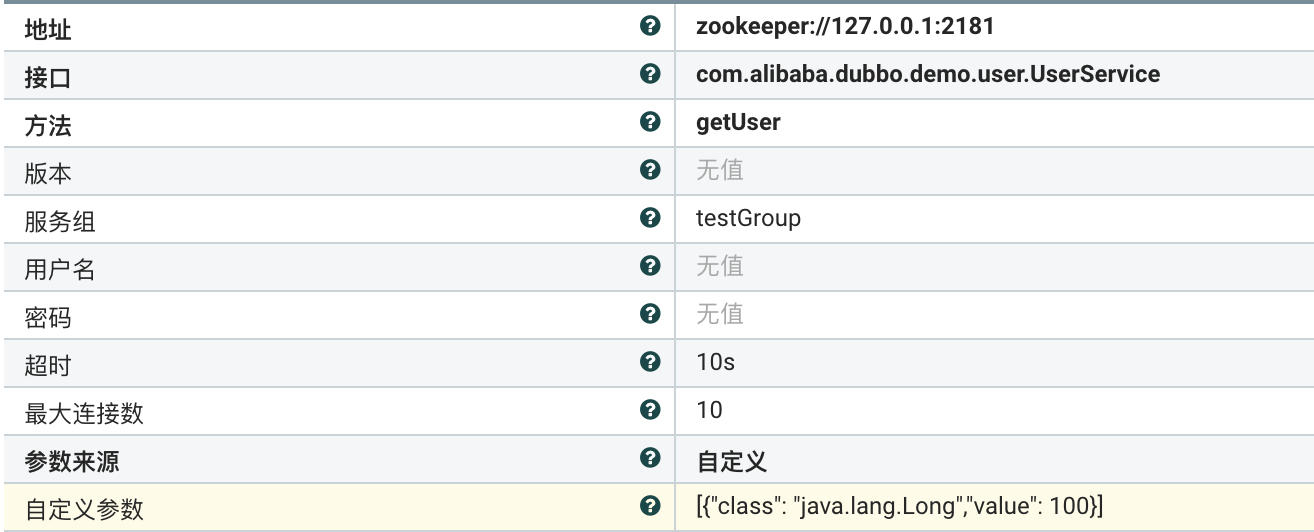Viewport: 1314px width, 532px height.
Task: Click help icon for 服务组
Action: click(x=651, y=218)
